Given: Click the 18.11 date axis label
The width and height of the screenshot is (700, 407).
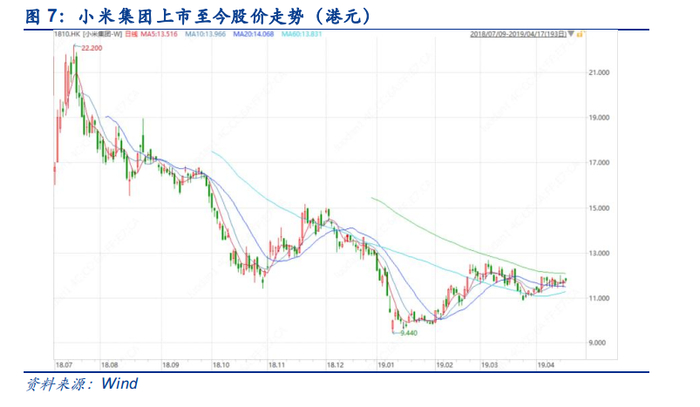Looking at the screenshot, I should pyautogui.click(x=277, y=365).
